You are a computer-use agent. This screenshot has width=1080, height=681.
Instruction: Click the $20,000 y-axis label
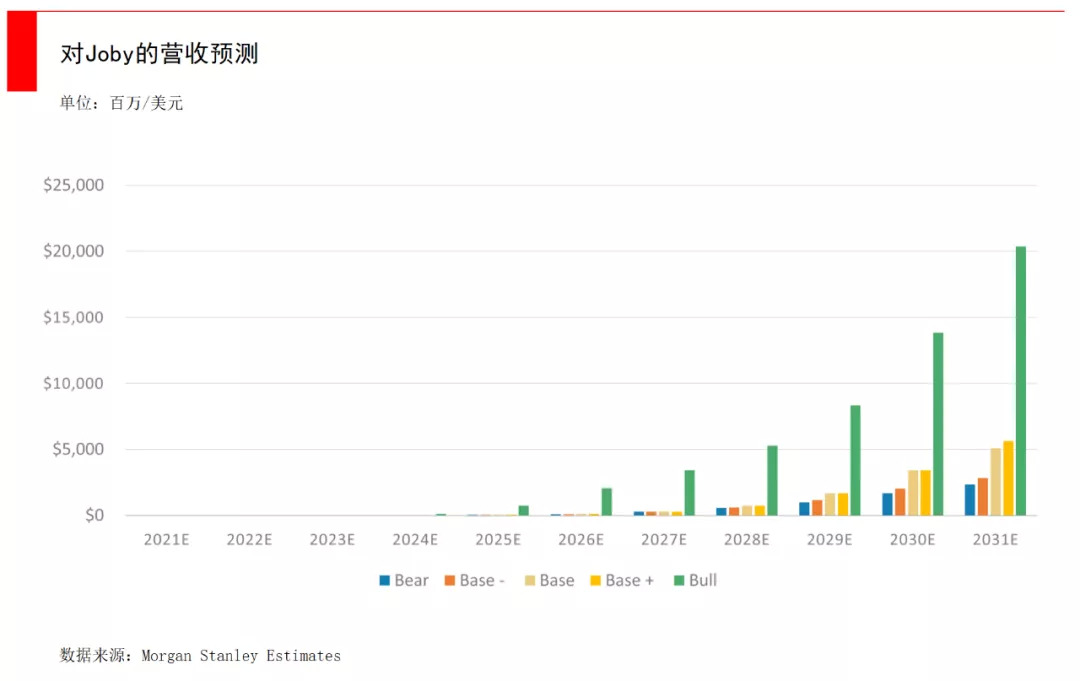point(73,251)
